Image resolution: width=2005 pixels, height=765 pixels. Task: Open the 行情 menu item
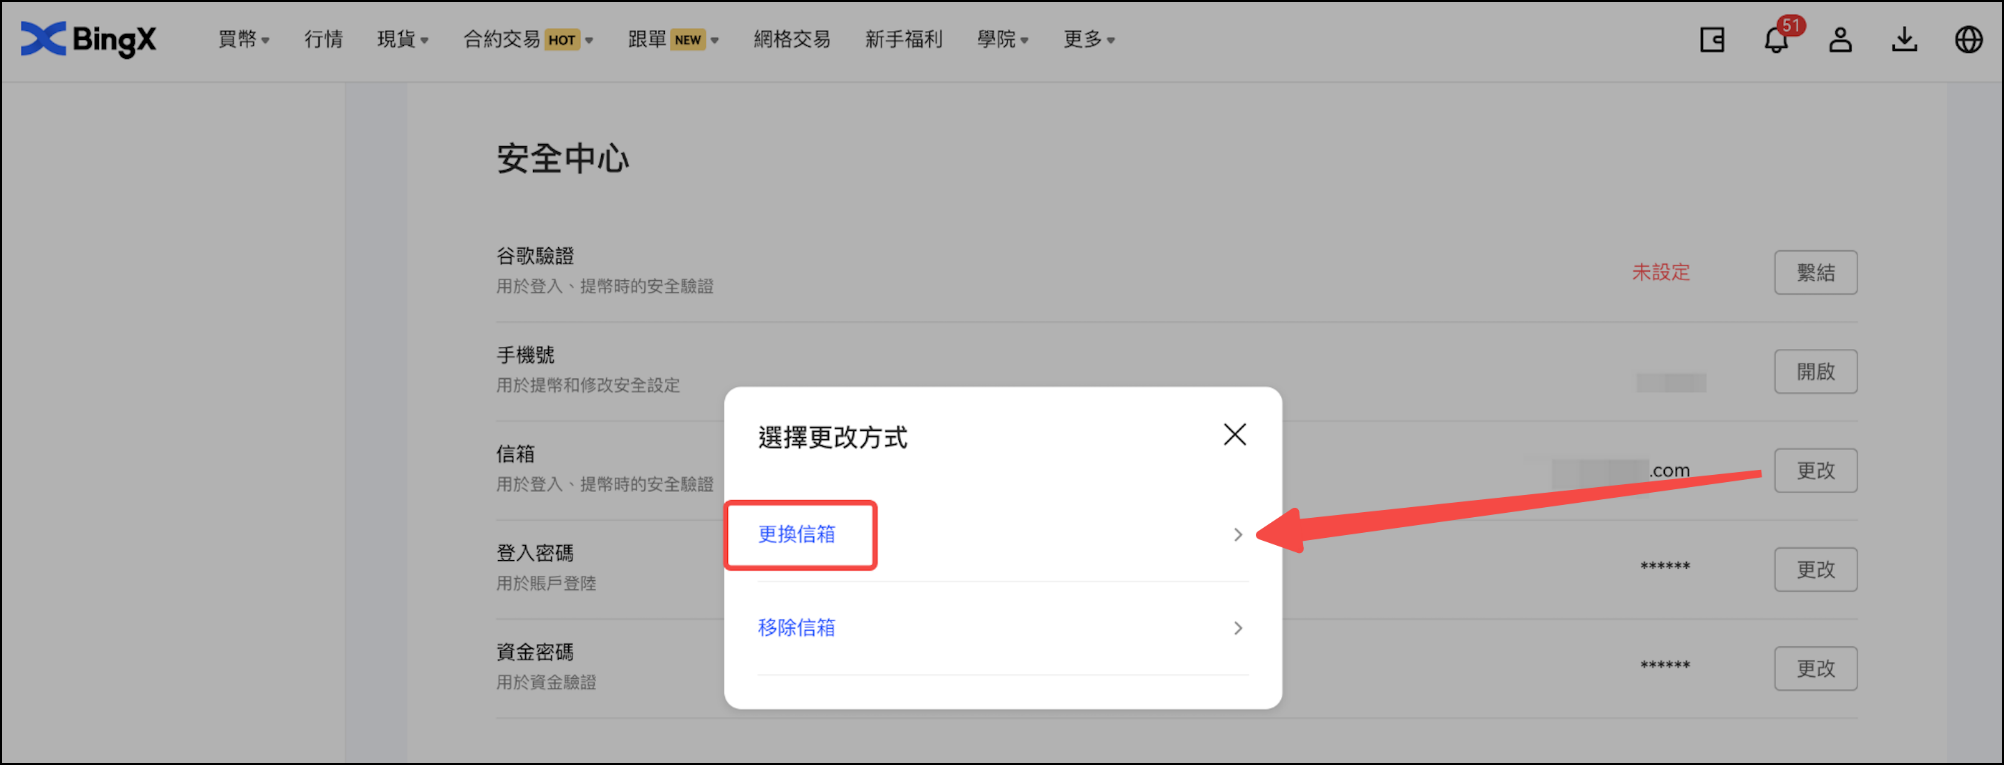[x=323, y=40]
